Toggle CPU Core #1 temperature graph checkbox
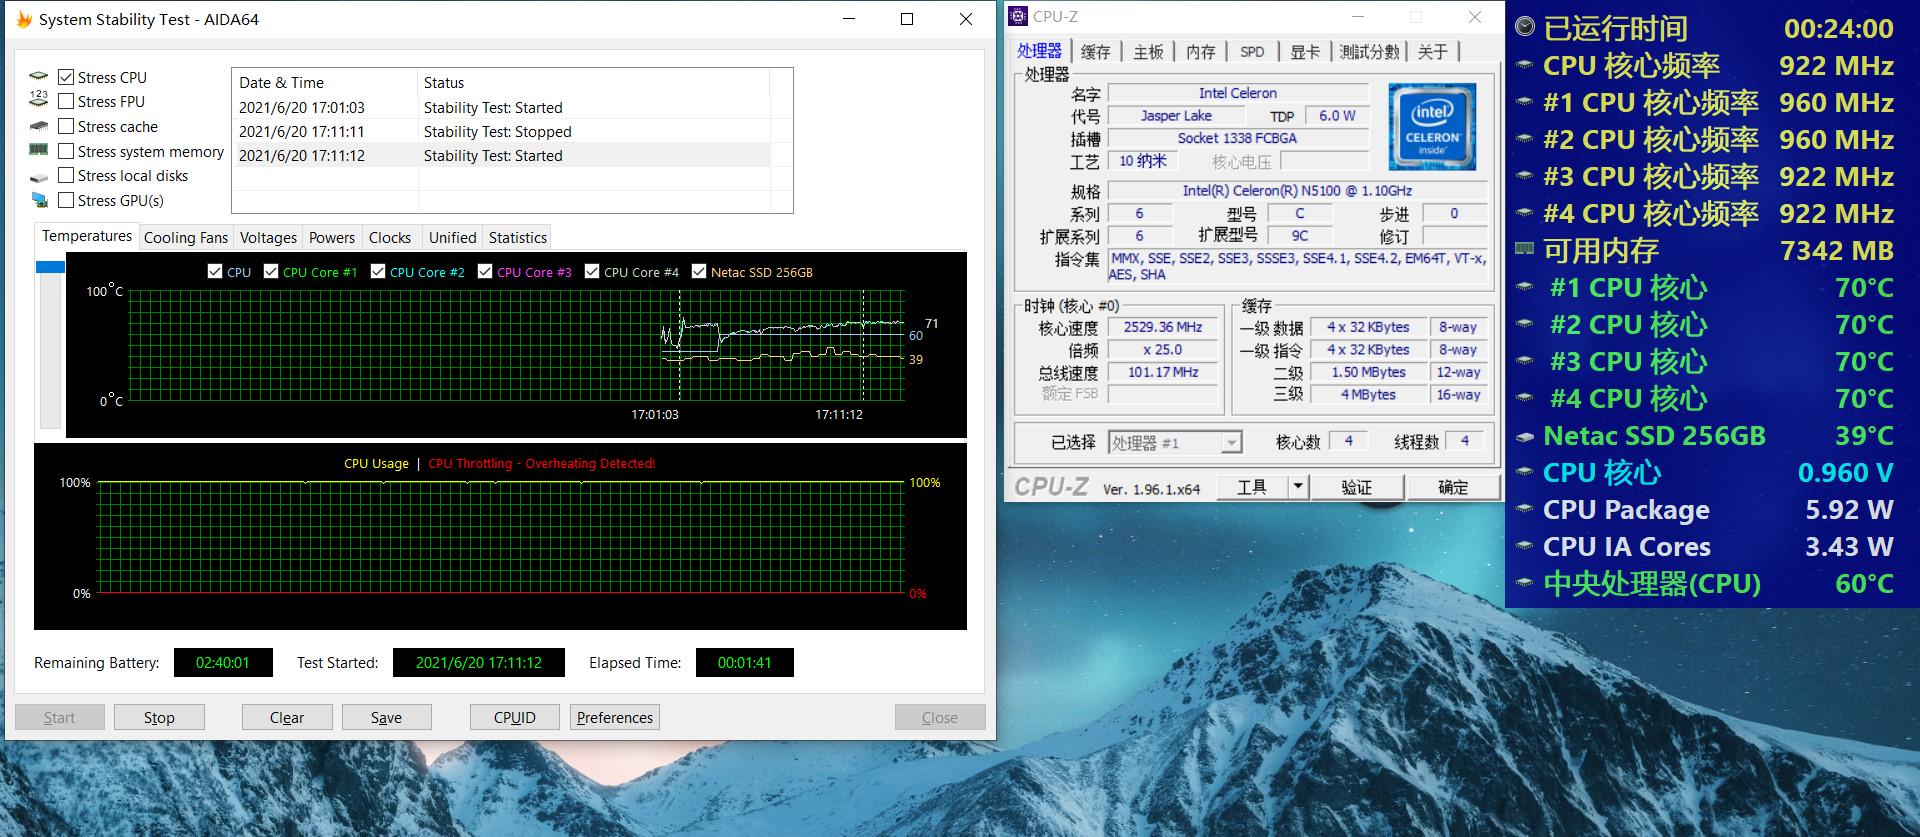Screen dimensions: 1920x837 271,272
